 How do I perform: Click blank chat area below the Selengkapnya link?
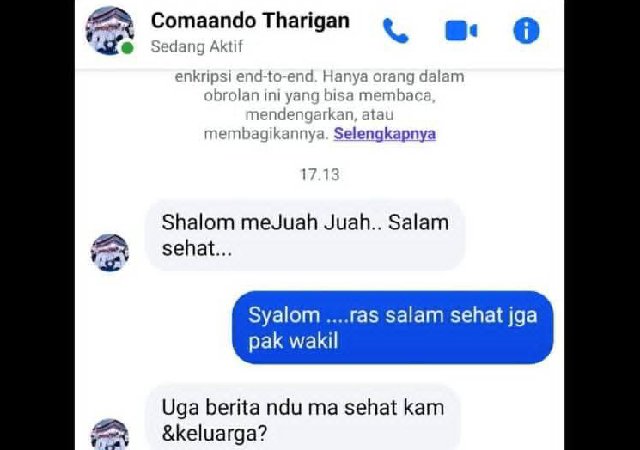320,154
